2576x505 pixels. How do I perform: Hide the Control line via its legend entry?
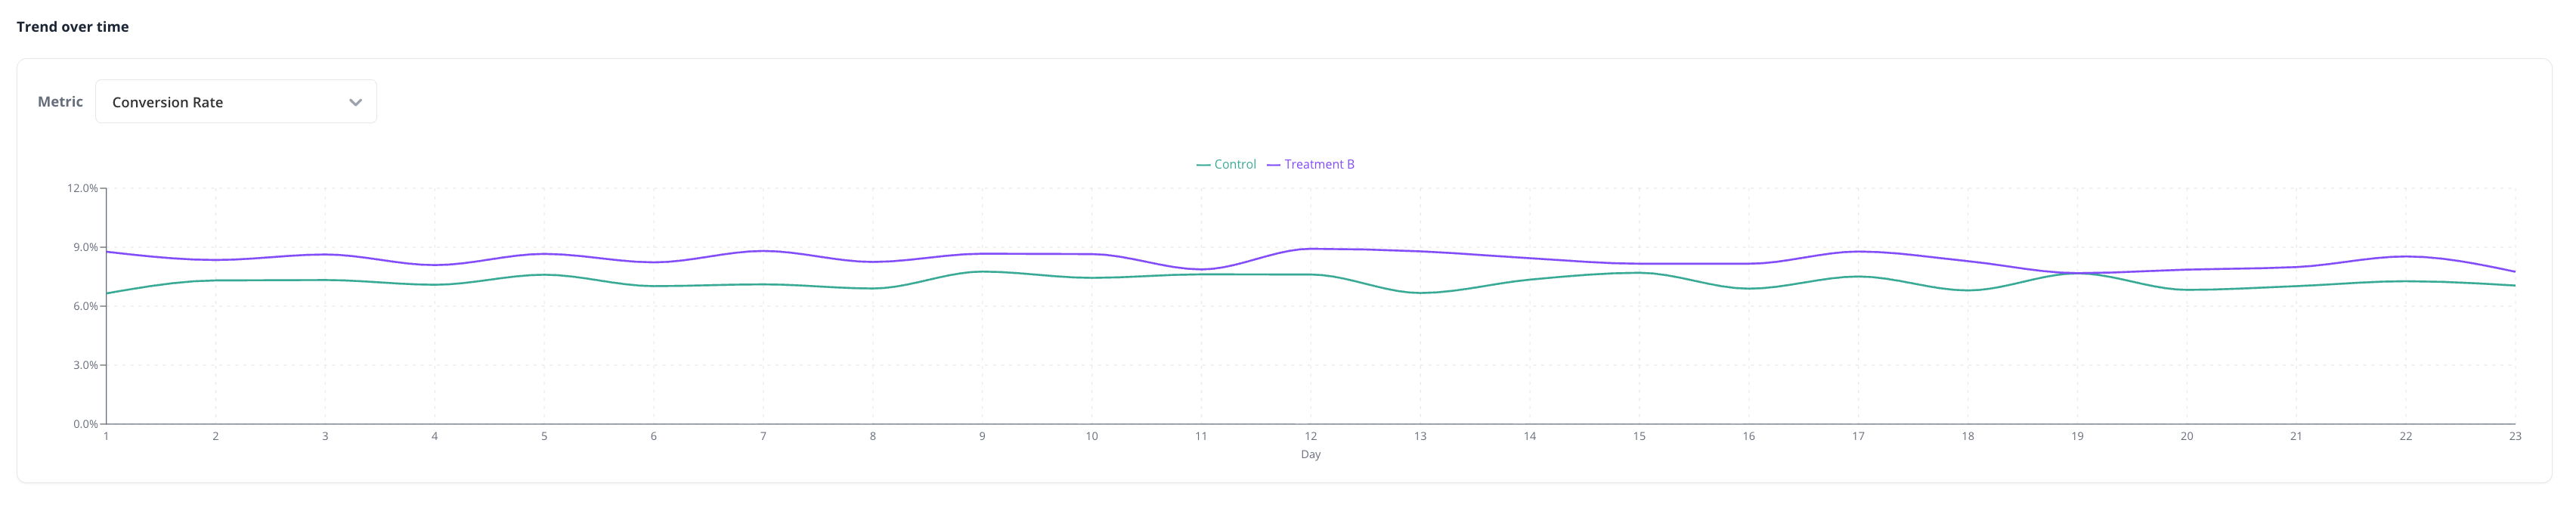[x=1228, y=164]
